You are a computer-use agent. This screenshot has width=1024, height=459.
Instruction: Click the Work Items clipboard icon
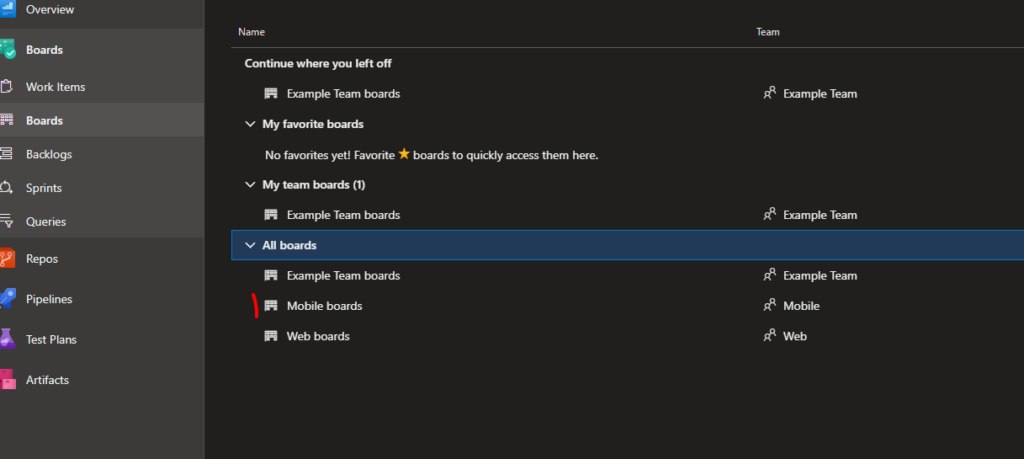point(6,87)
